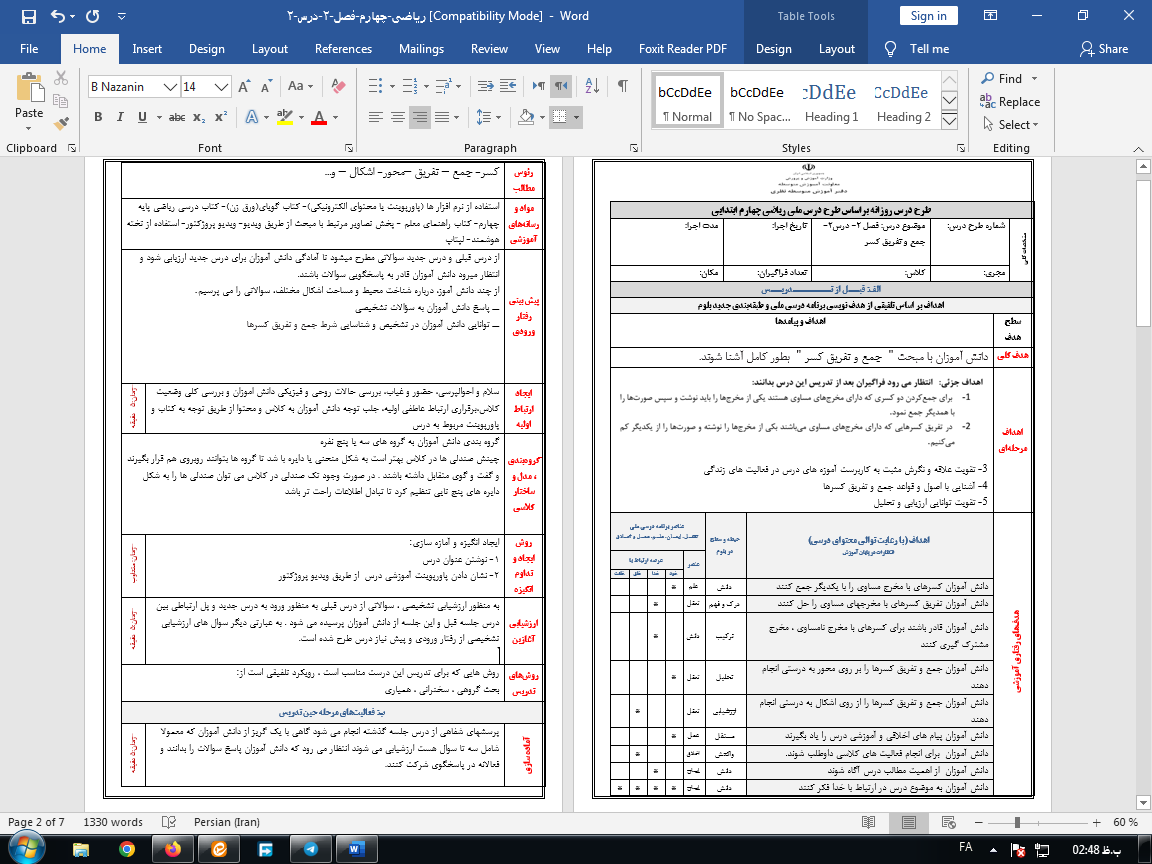Select the Format Painter brush
This screenshot has height=864, width=1152.
61,123
